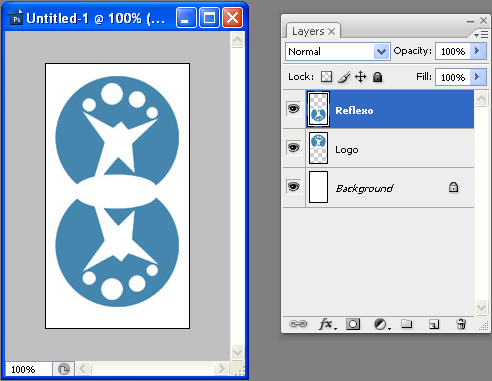Screen dimensions: 492x381
Task: Hide the Reflexo layer
Action: coord(294,109)
